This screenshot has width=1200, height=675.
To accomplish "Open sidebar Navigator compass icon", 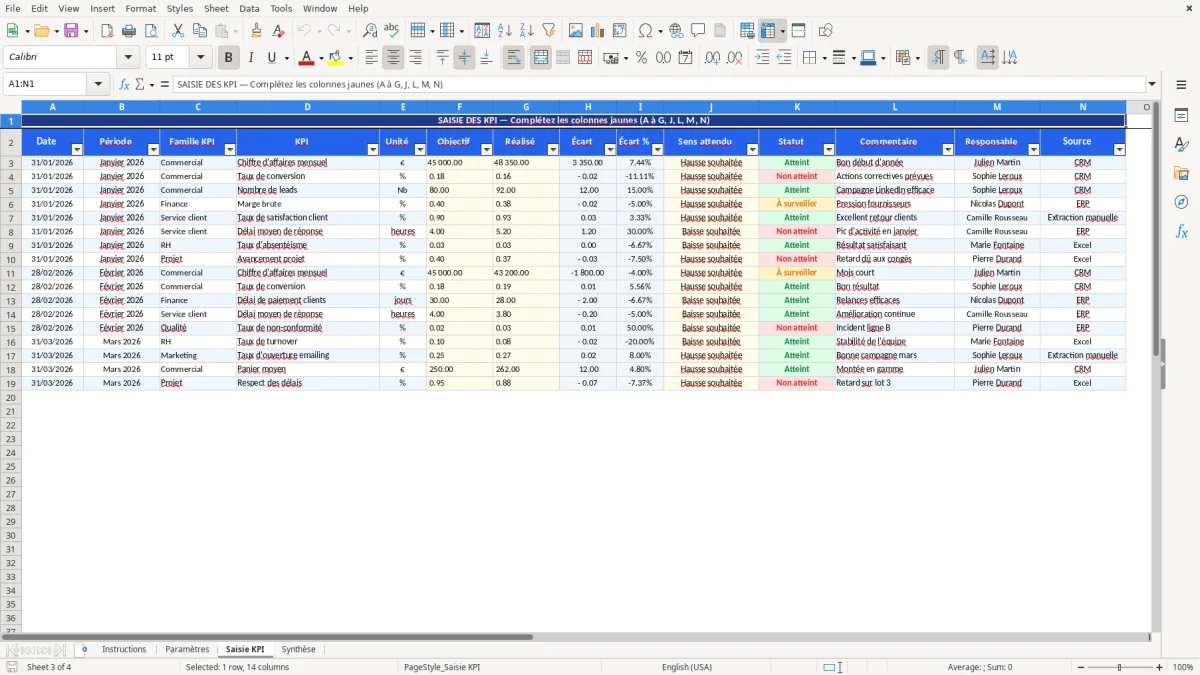I will pos(1182,202).
